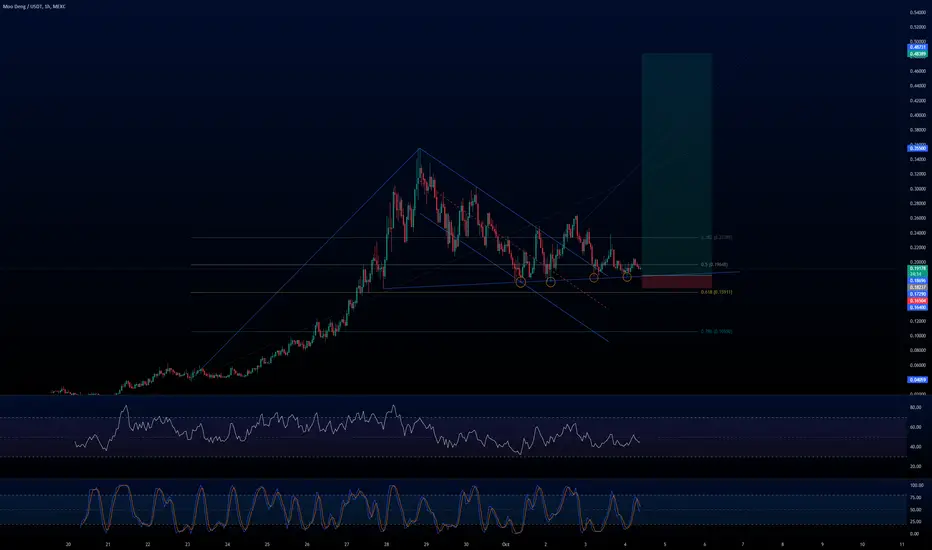Screen dimensions: 932x550
Task: Click the blue 0.18696 price tag
Action: click(x=917, y=281)
